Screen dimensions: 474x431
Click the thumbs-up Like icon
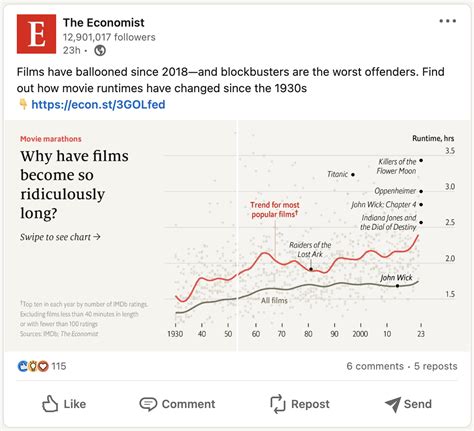point(50,404)
